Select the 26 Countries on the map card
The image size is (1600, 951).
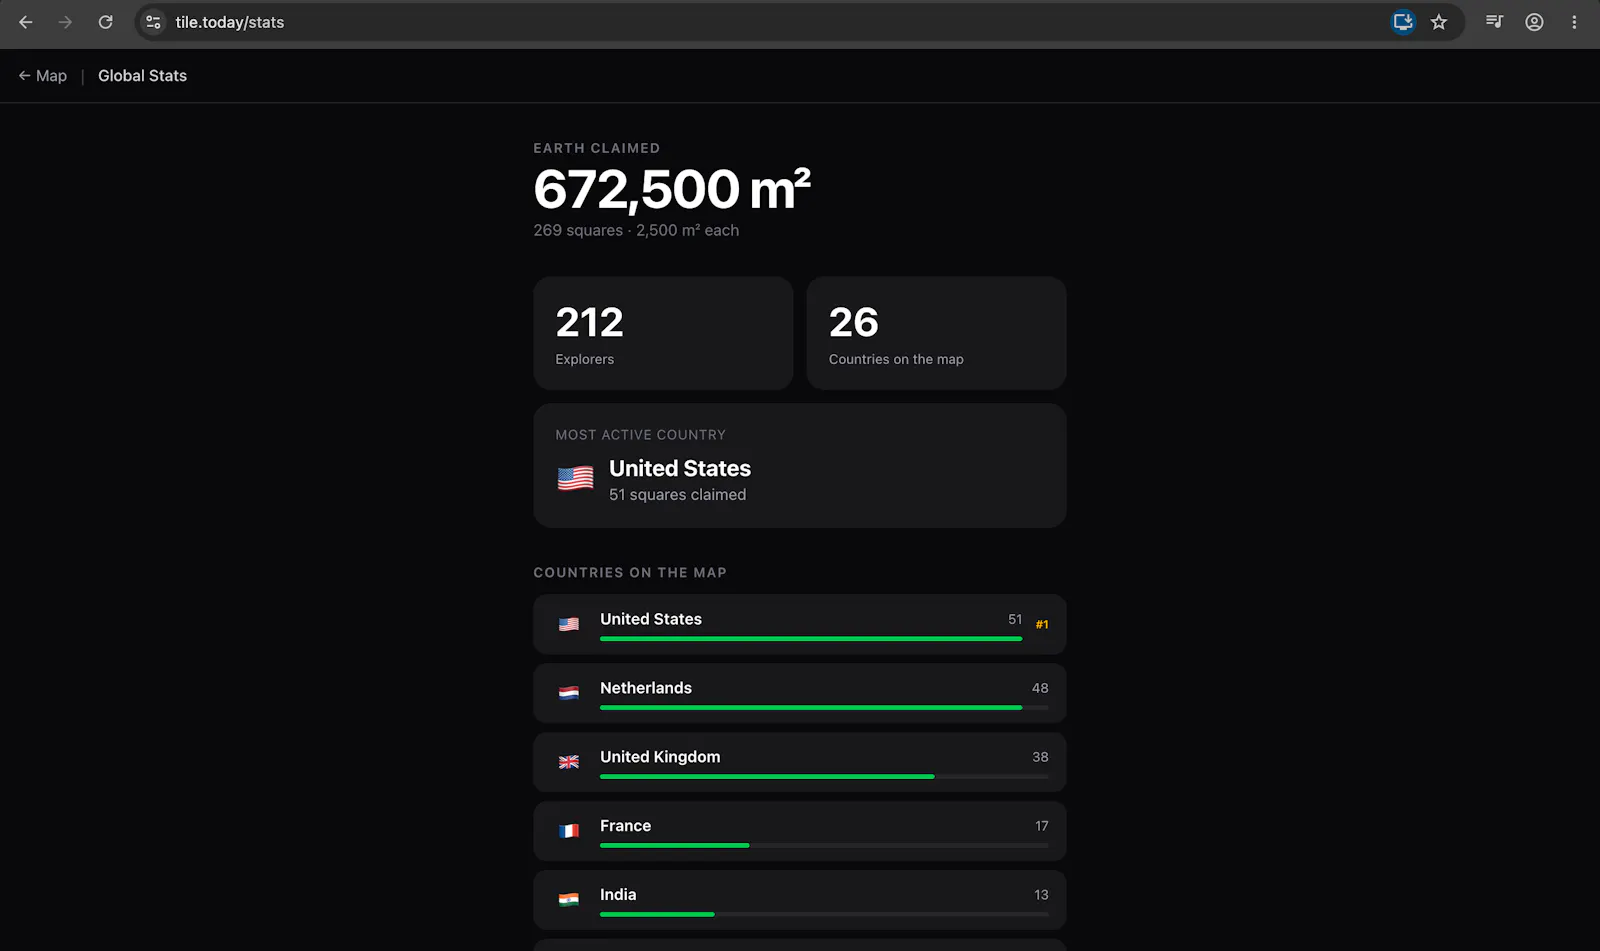click(936, 333)
